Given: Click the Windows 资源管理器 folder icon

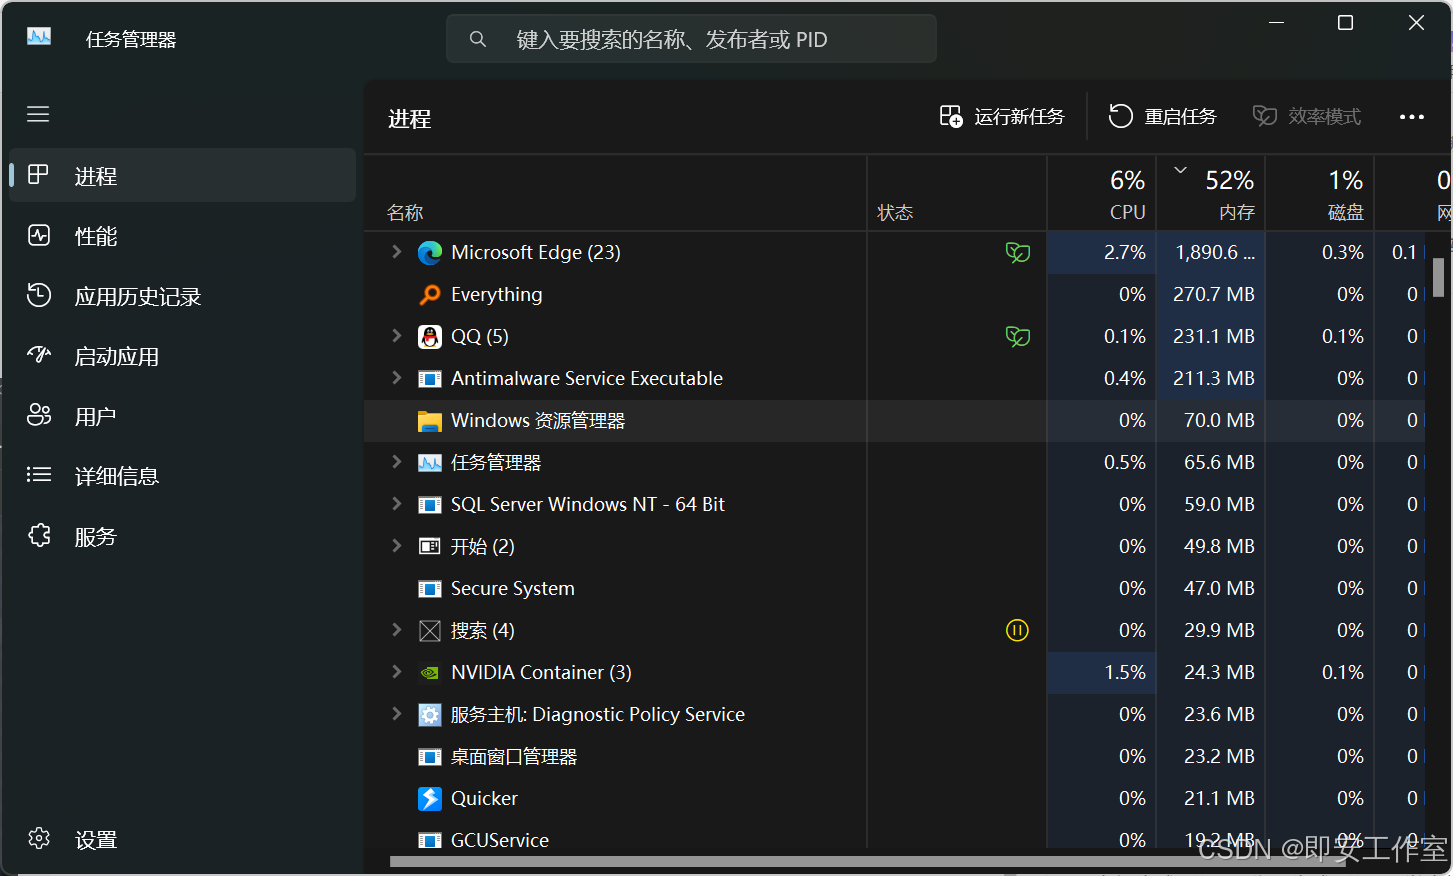Looking at the screenshot, I should 430,421.
